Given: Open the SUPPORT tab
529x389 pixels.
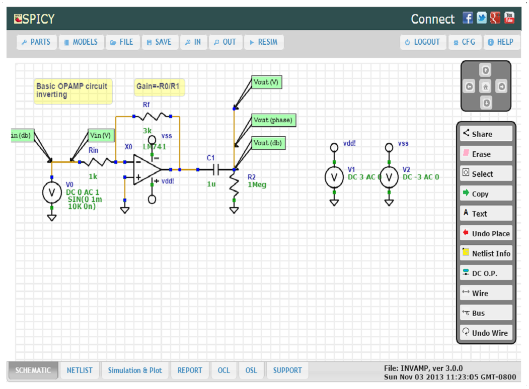Looking at the screenshot, I should (287, 370).
